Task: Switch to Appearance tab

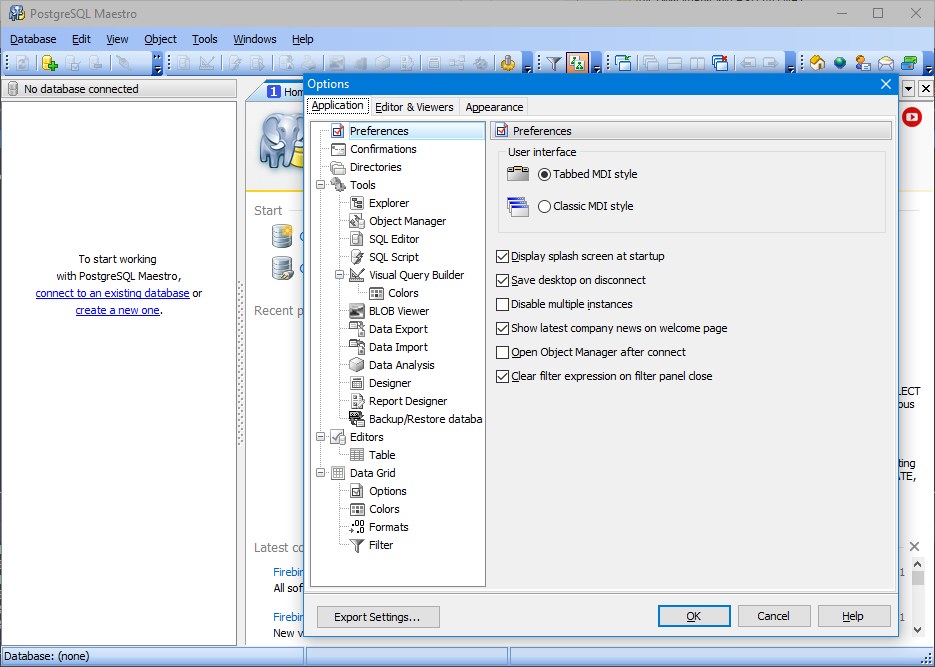Action: [494, 107]
